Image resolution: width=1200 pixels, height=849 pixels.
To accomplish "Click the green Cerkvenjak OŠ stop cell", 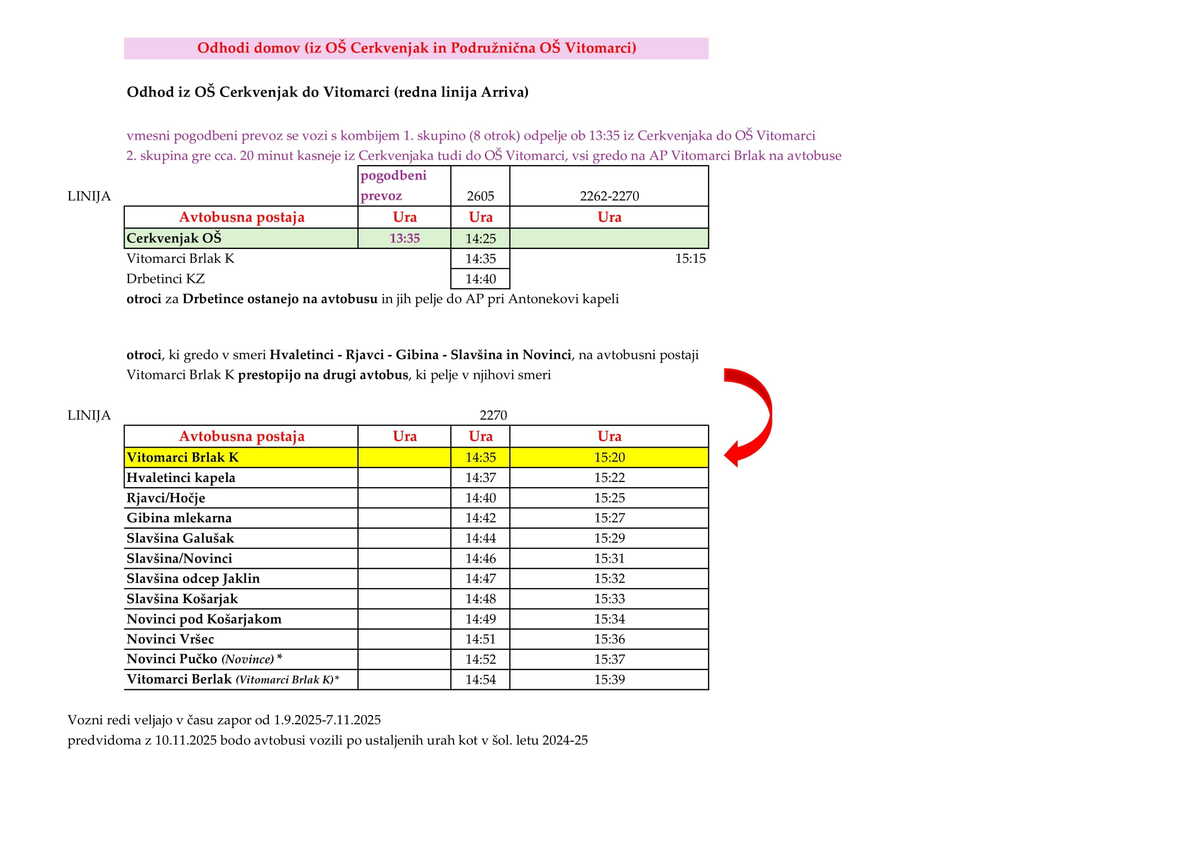I will pyautogui.click(x=240, y=239).
